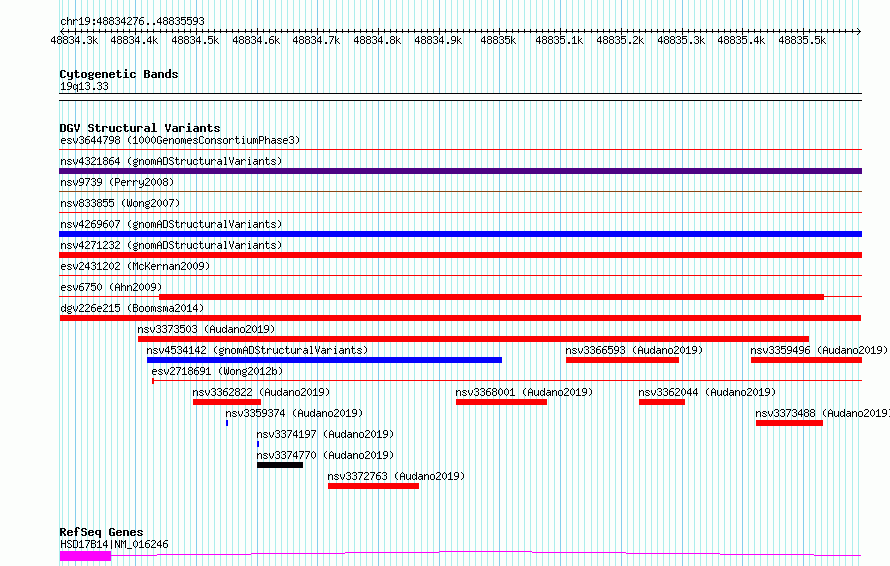890x566 pixels.
Task: Select the blue nsv4534142 variant bar
Action: (x=324, y=360)
